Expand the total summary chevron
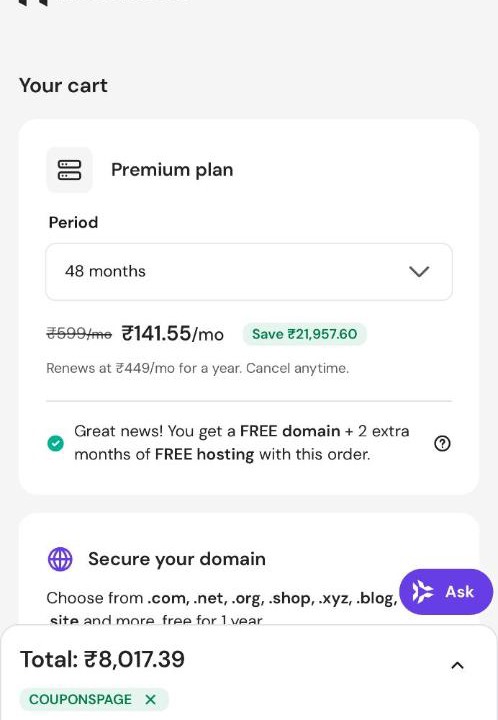The width and height of the screenshot is (498, 720). point(457,665)
